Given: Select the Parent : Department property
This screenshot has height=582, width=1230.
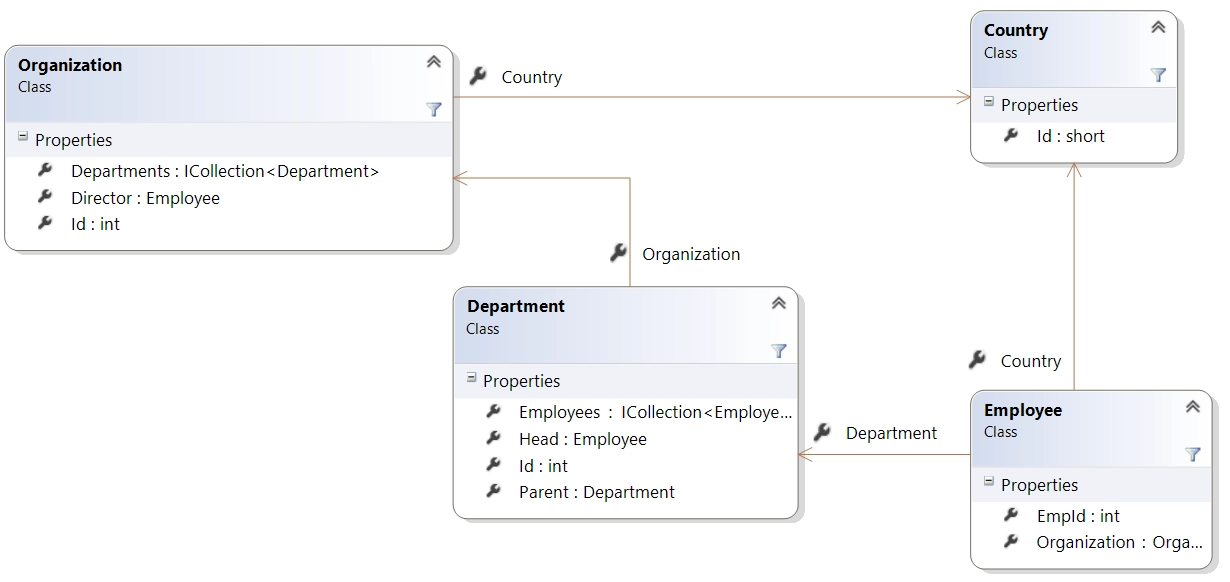Looking at the screenshot, I should click(x=596, y=492).
